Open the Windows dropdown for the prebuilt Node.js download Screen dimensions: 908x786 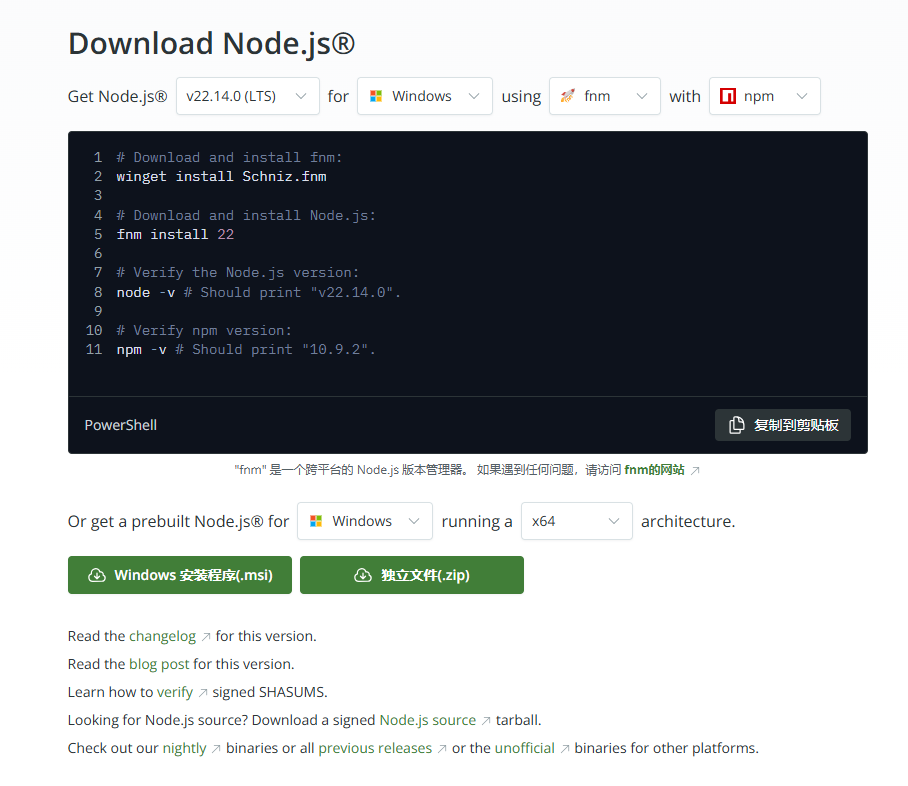365,521
